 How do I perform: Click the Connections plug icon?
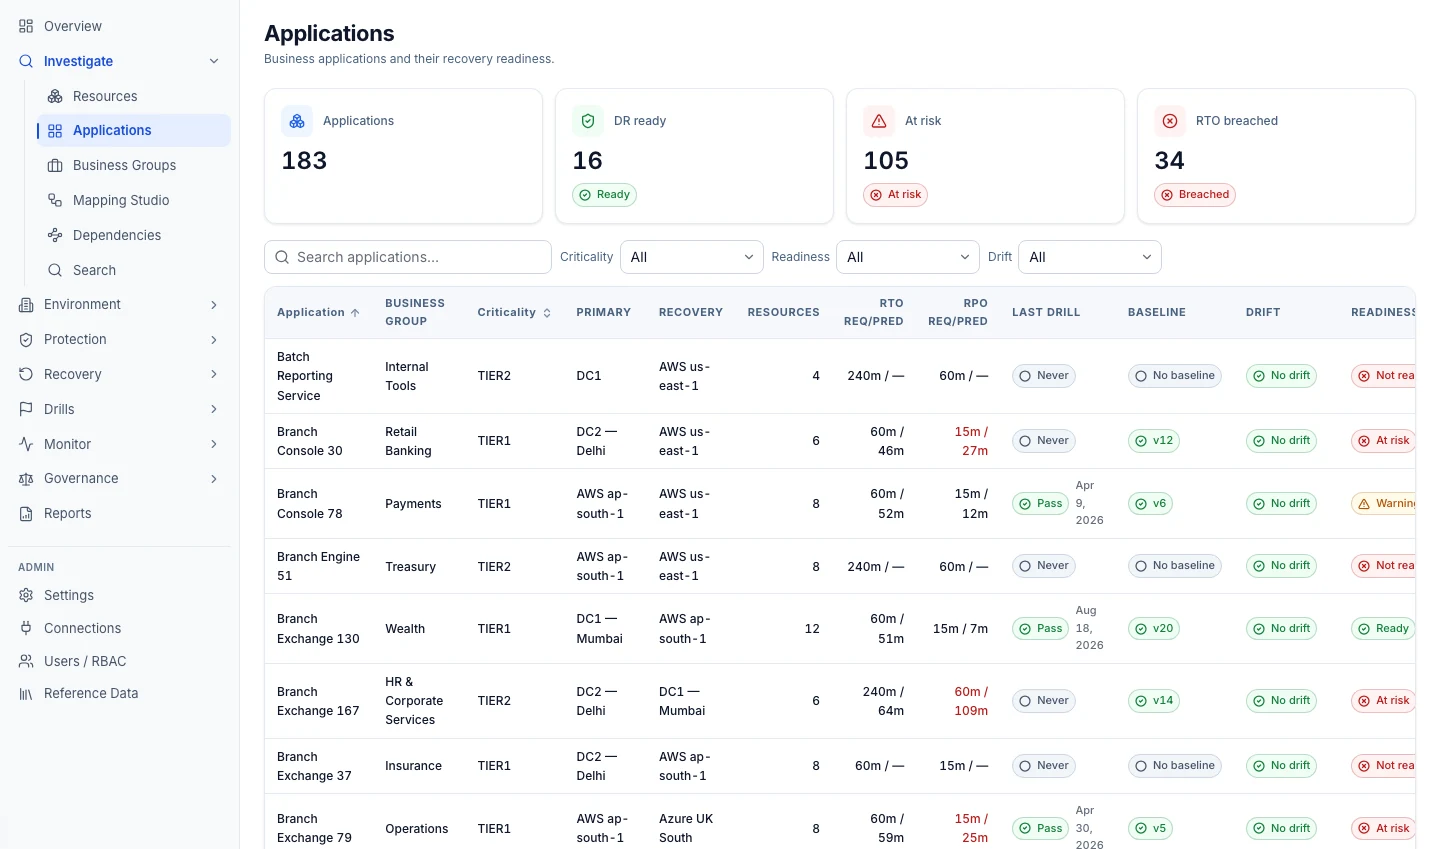(26, 628)
